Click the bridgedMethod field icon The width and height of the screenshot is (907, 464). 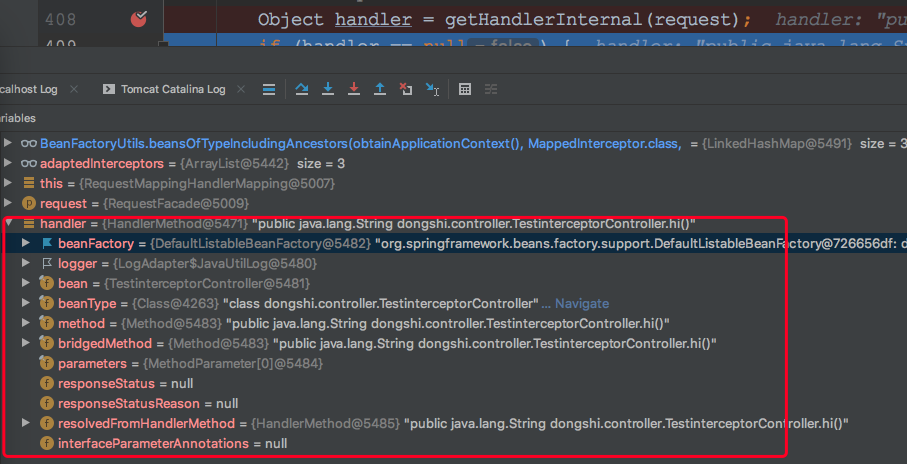pyautogui.click(x=46, y=343)
